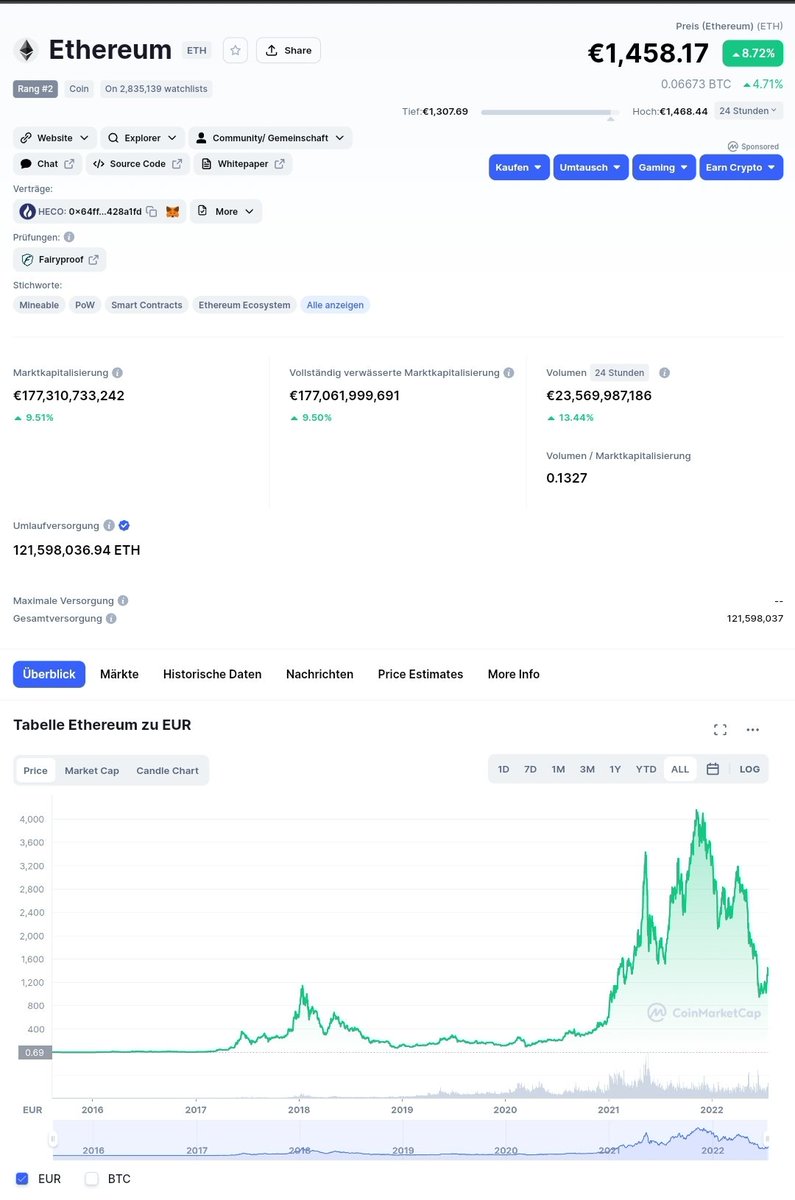Click the Rang #2 badge

point(37,89)
